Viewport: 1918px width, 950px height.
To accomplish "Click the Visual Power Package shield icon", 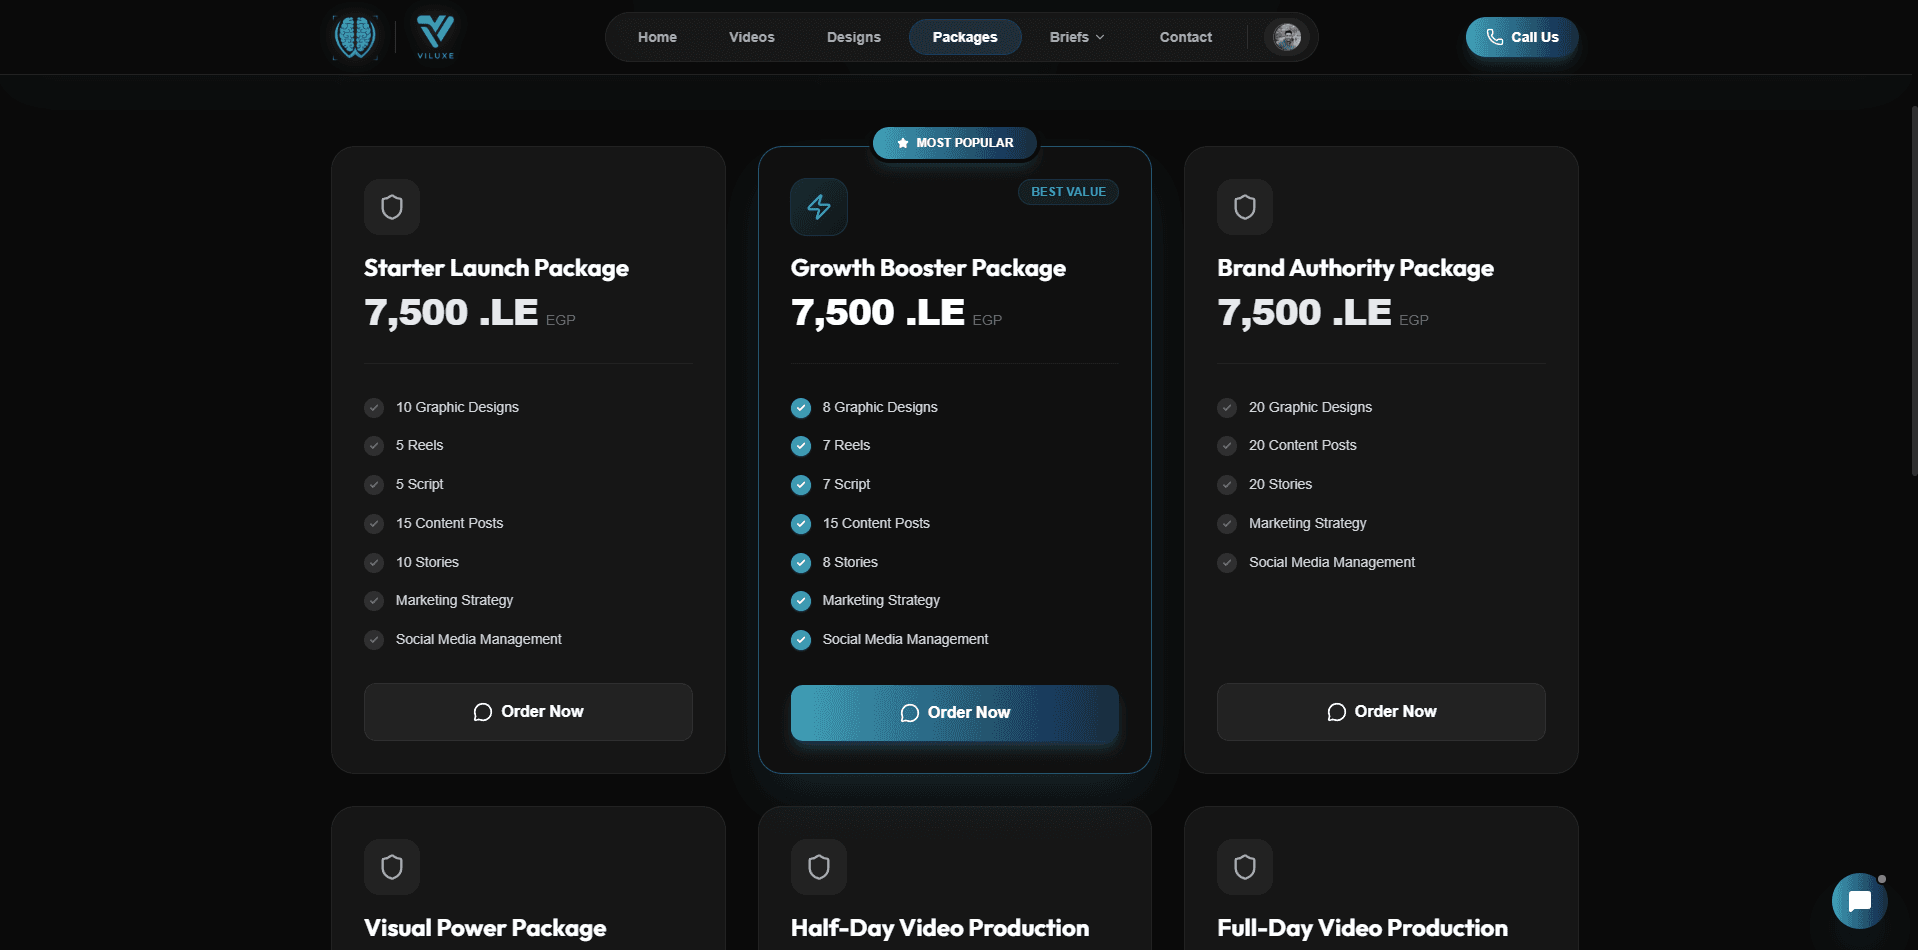I will [x=392, y=867].
